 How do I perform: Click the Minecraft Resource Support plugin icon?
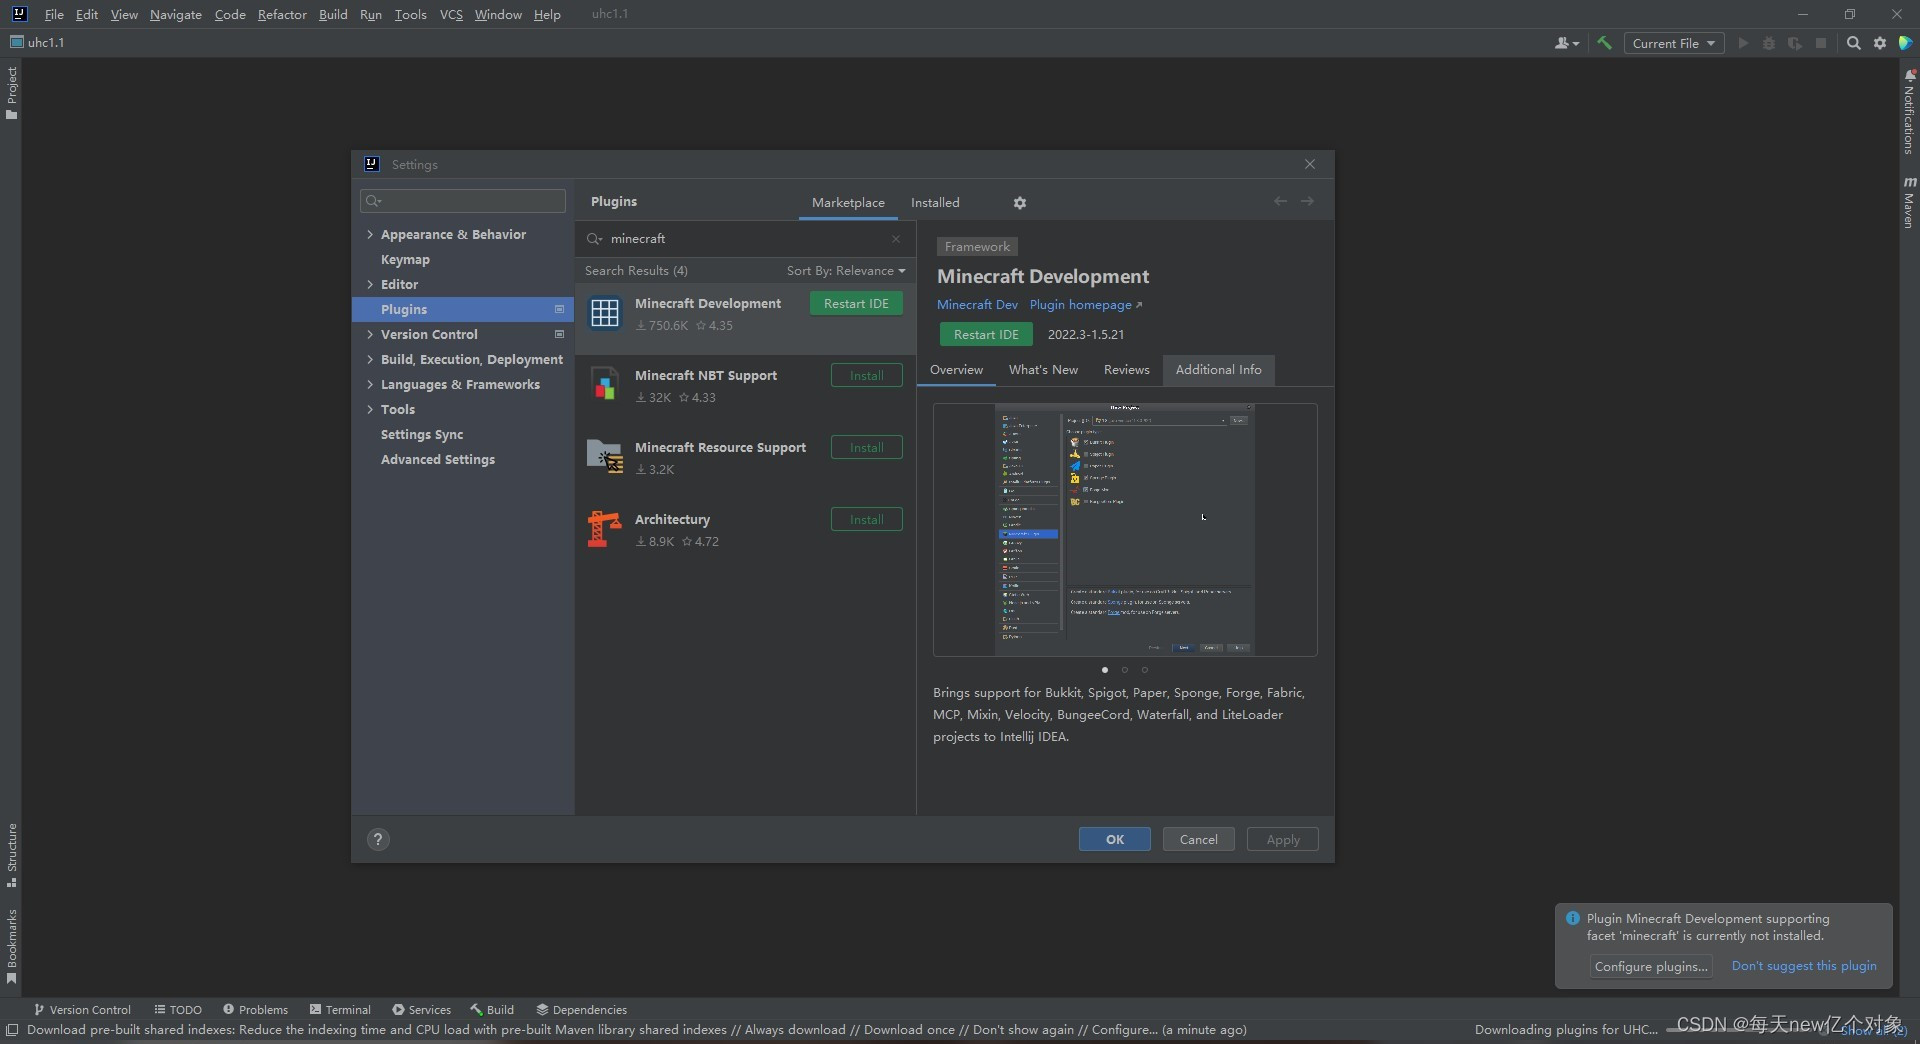605,457
